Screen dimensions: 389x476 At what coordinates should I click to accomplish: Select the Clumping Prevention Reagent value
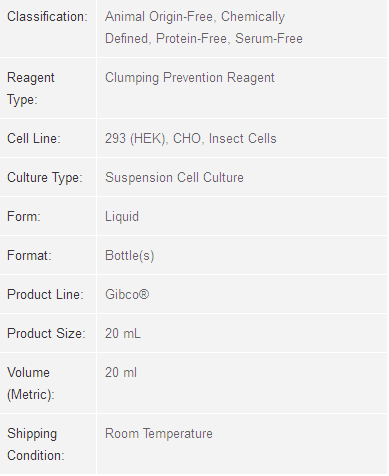(190, 78)
